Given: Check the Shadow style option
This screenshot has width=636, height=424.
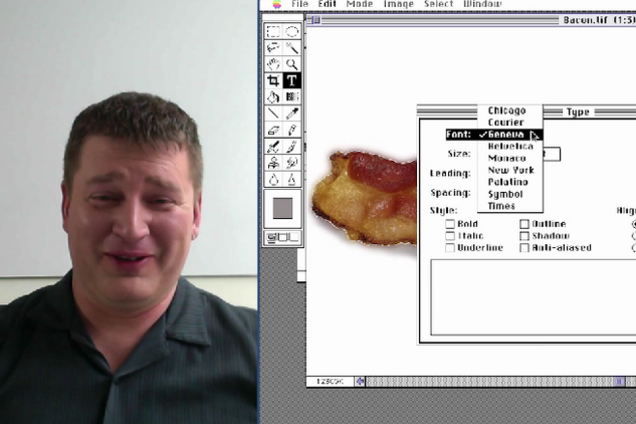Looking at the screenshot, I should (525, 236).
